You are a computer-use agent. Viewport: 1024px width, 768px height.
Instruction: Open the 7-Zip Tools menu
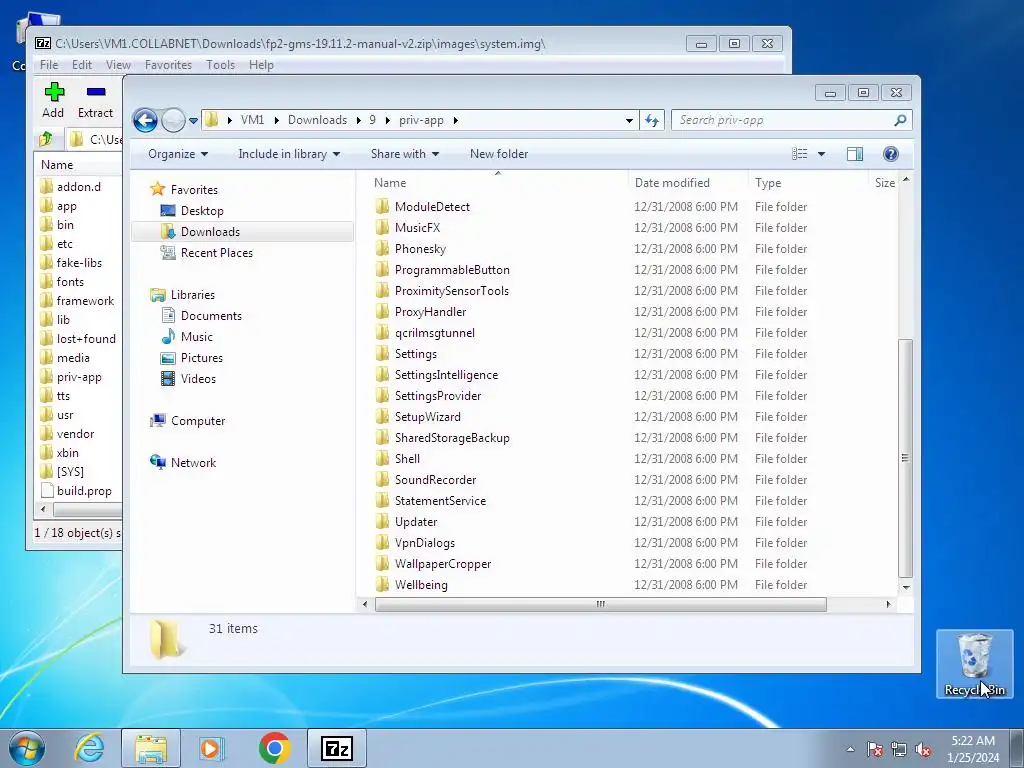pyautogui.click(x=220, y=65)
